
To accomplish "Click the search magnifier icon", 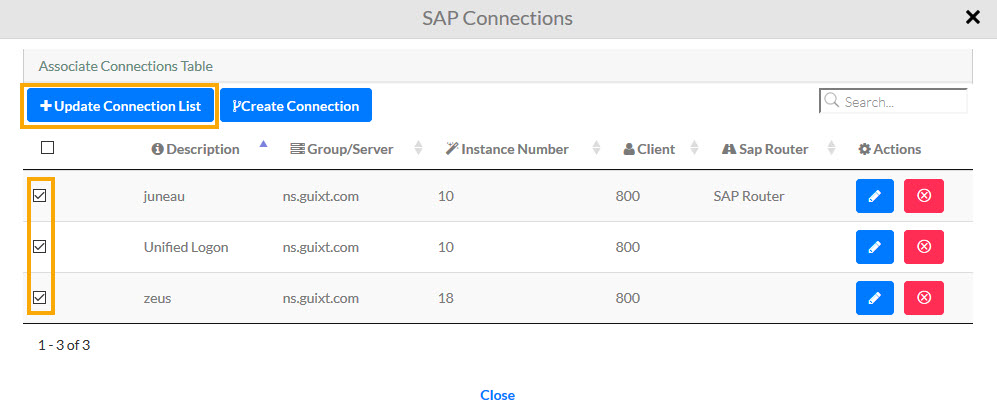I will tap(831, 101).
